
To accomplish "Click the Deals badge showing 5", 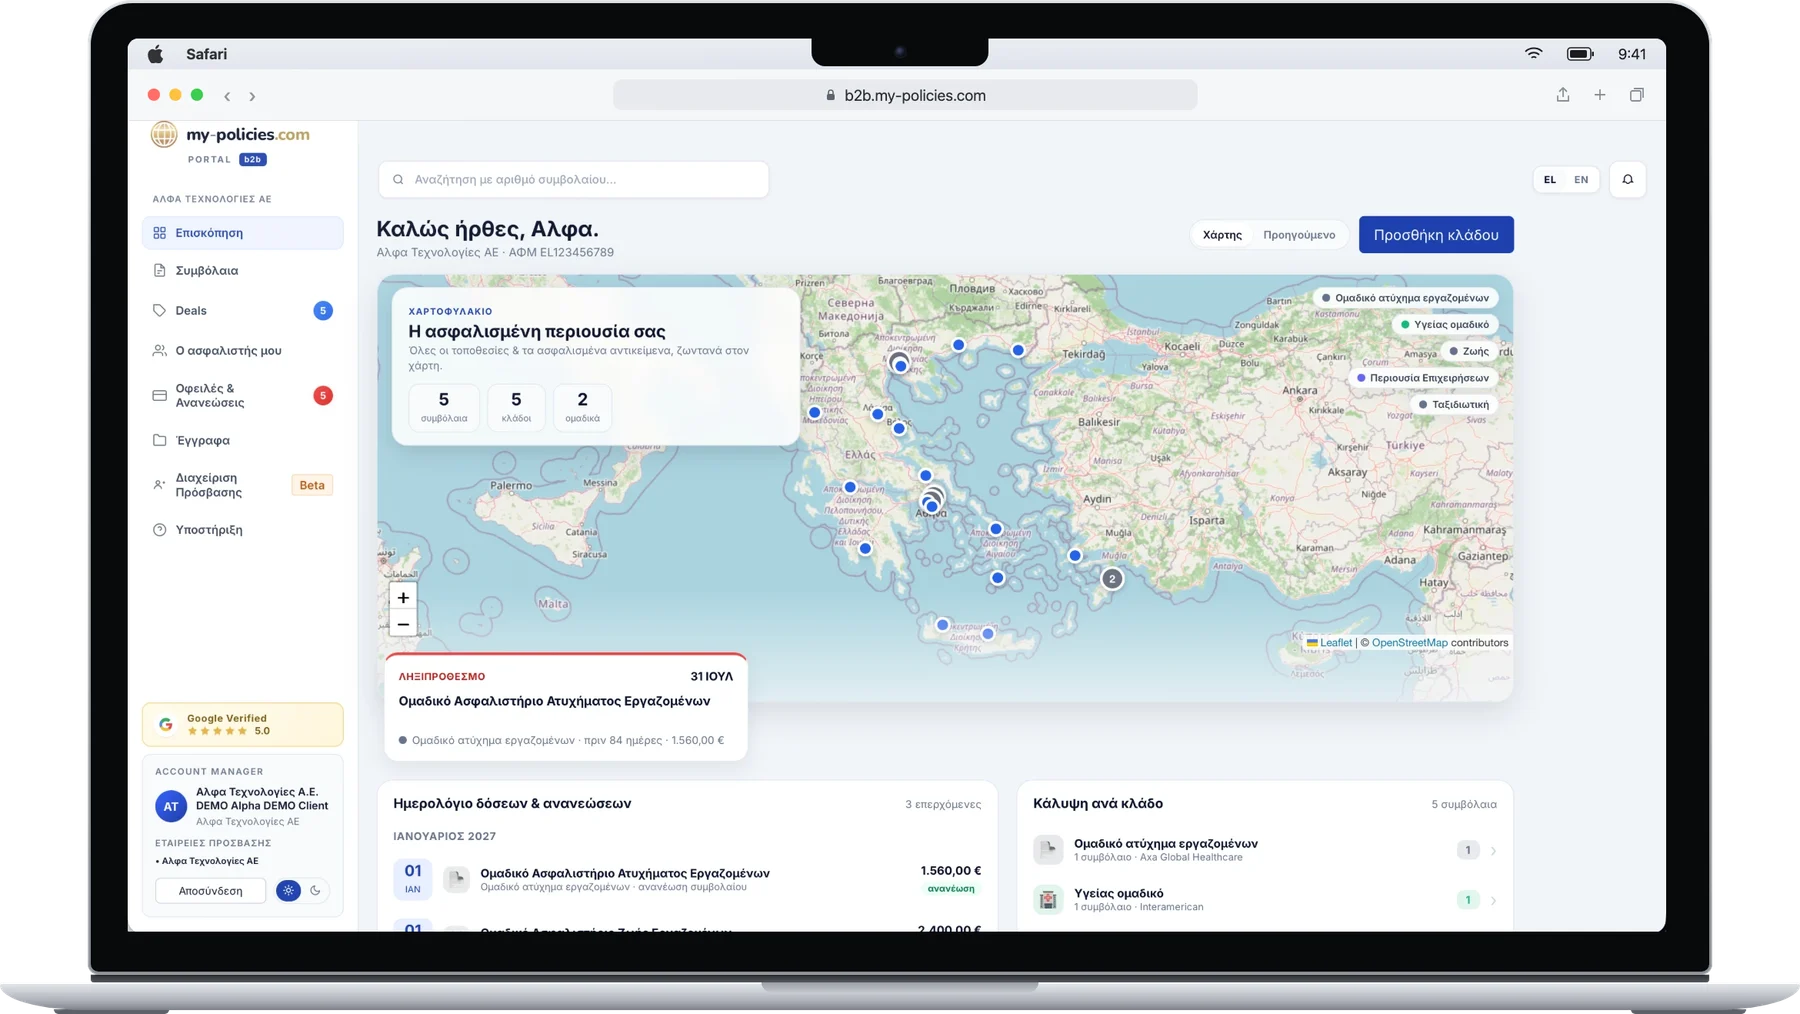I will click(323, 311).
